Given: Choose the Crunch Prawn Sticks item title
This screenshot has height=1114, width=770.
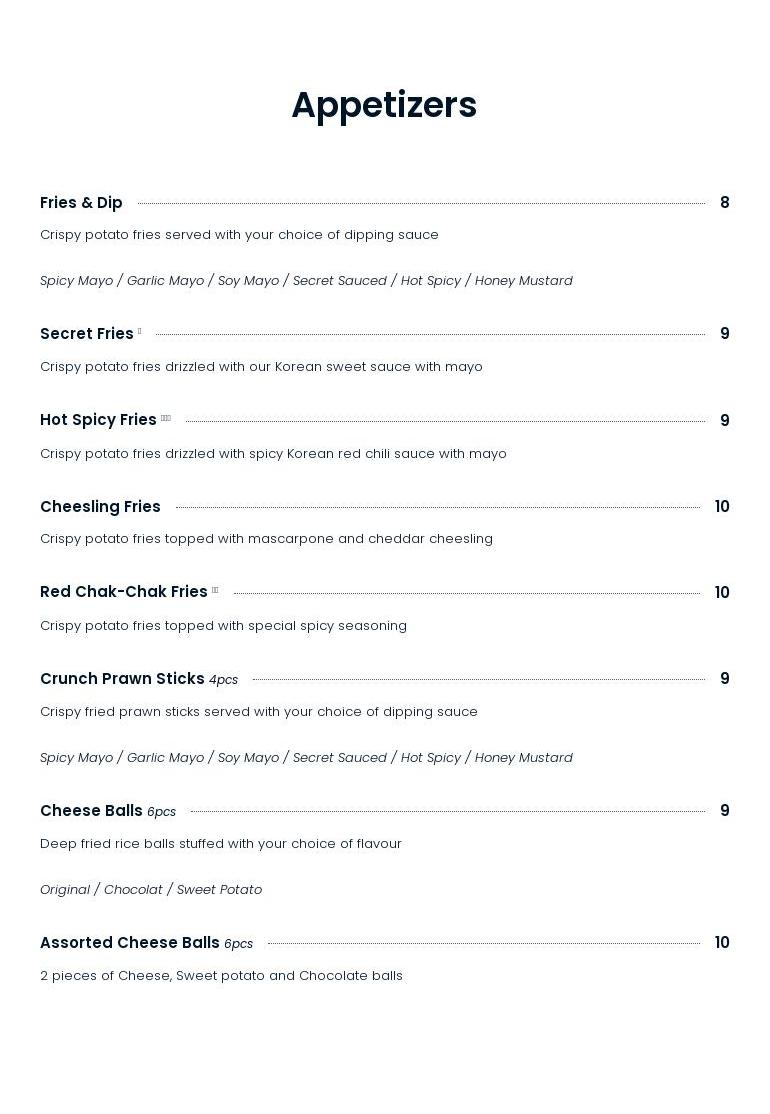Looking at the screenshot, I should (122, 679).
